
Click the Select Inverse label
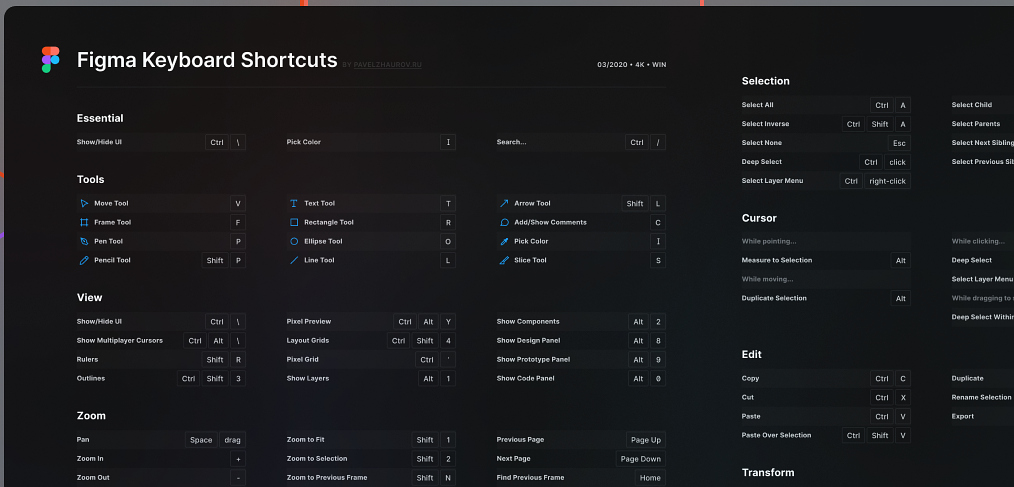pyautogui.click(x=766, y=124)
